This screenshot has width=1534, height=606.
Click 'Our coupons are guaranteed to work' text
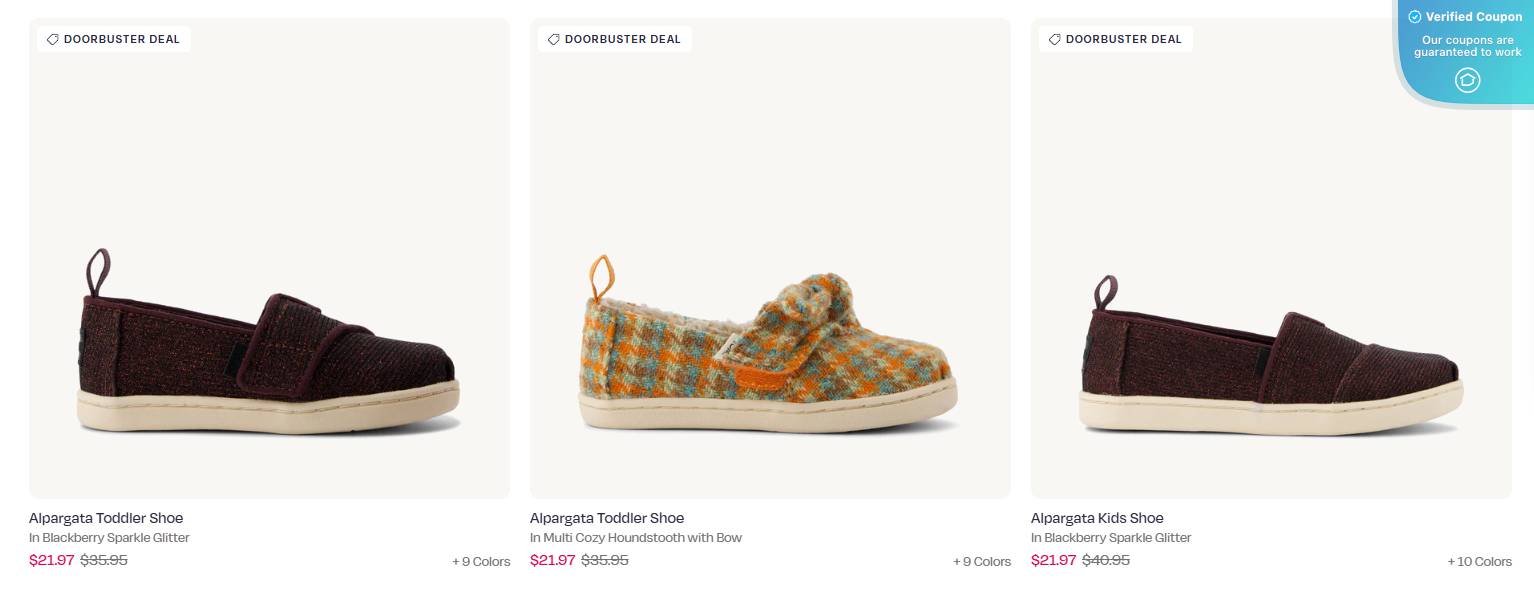(x=1467, y=46)
